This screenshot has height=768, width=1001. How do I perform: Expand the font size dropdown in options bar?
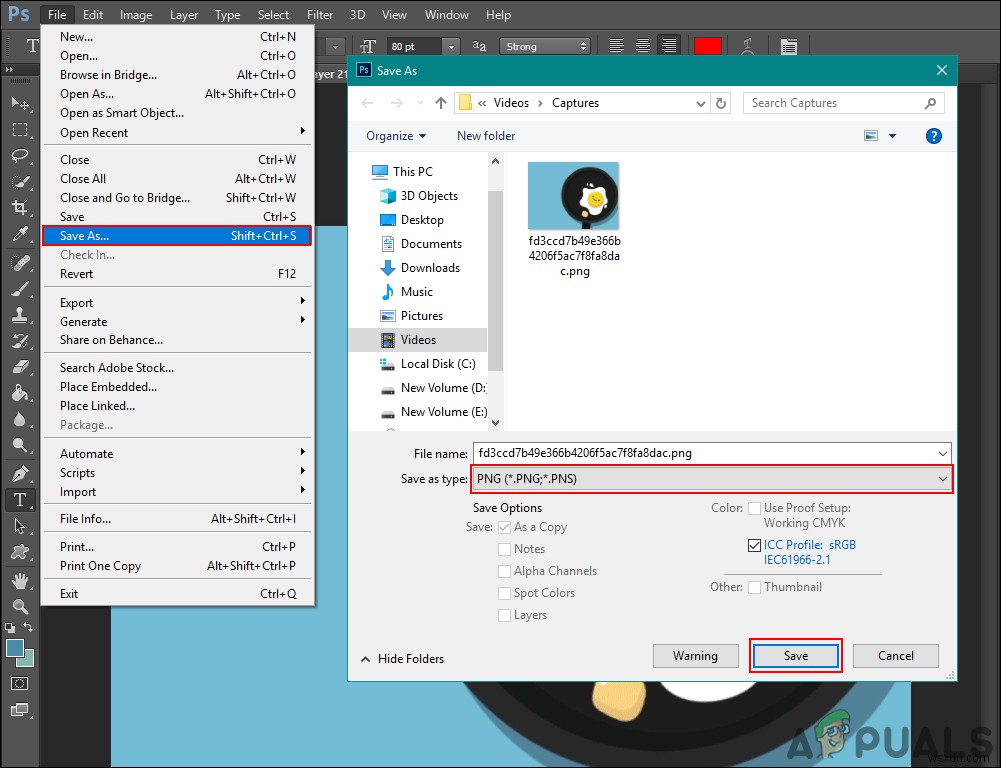click(450, 45)
